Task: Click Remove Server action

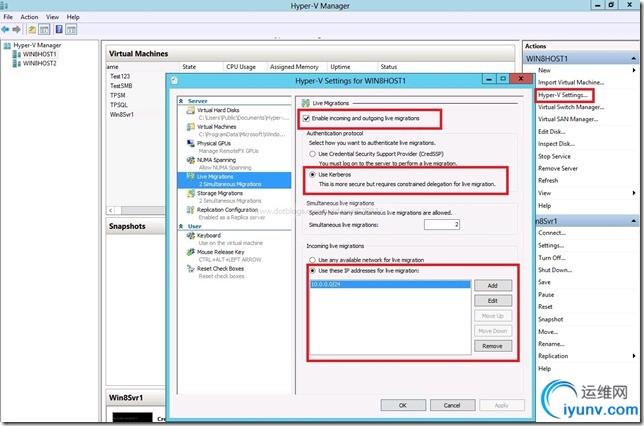Action: pos(558,168)
